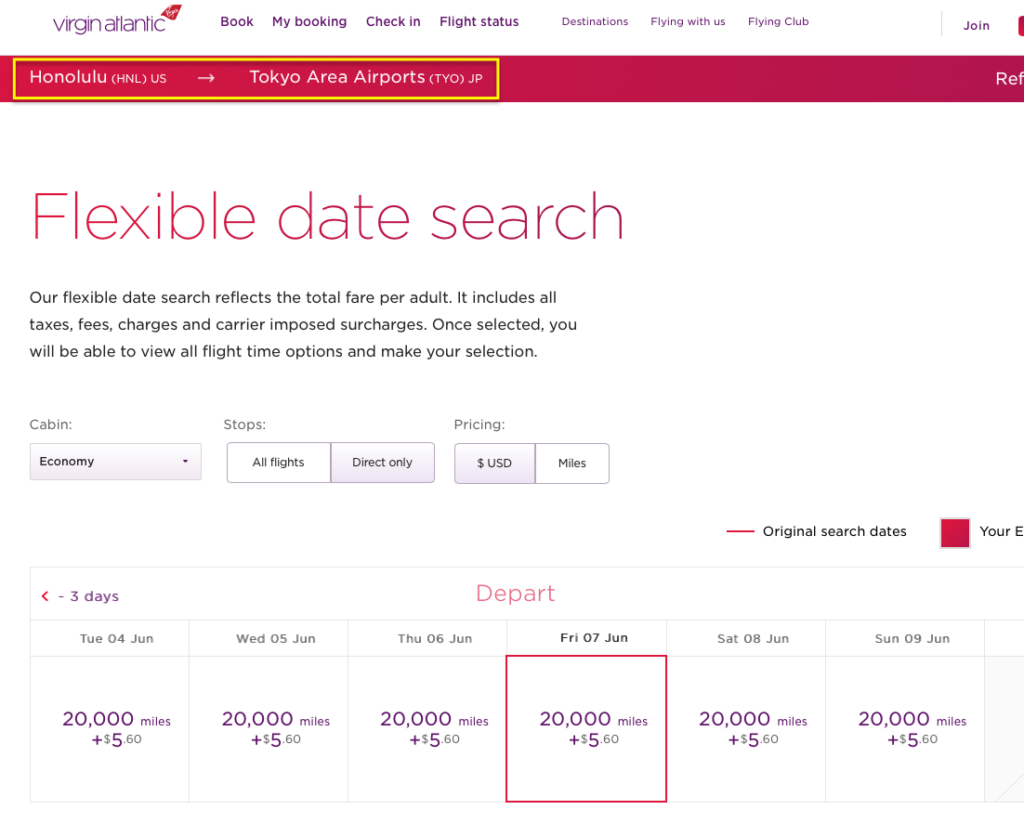Viewport: 1024px width, 823px height.
Task: Open Flying with us link
Action: (688, 22)
